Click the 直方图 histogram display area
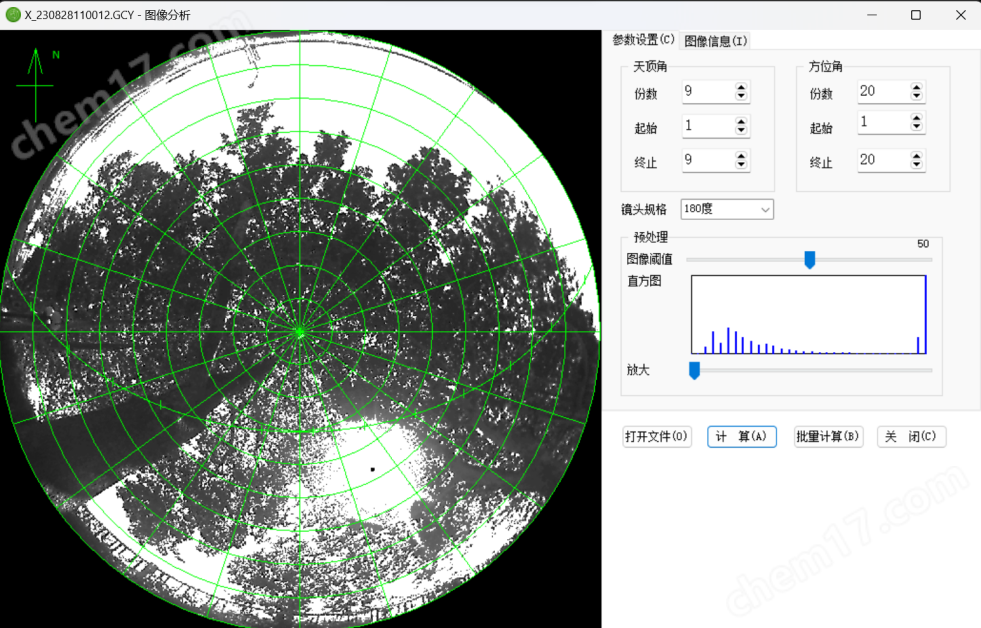981x628 pixels. pyautogui.click(x=808, y=313)
